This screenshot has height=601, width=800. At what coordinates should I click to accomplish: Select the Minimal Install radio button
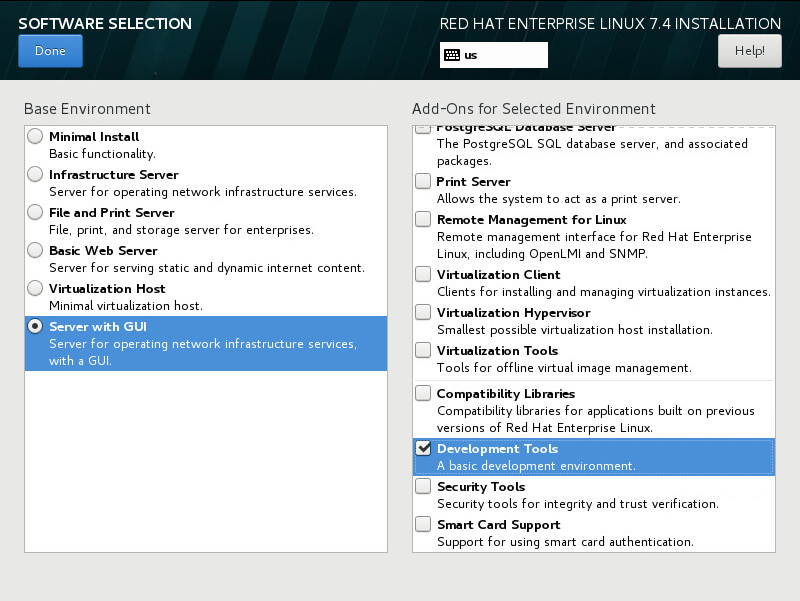pos(35,136)
